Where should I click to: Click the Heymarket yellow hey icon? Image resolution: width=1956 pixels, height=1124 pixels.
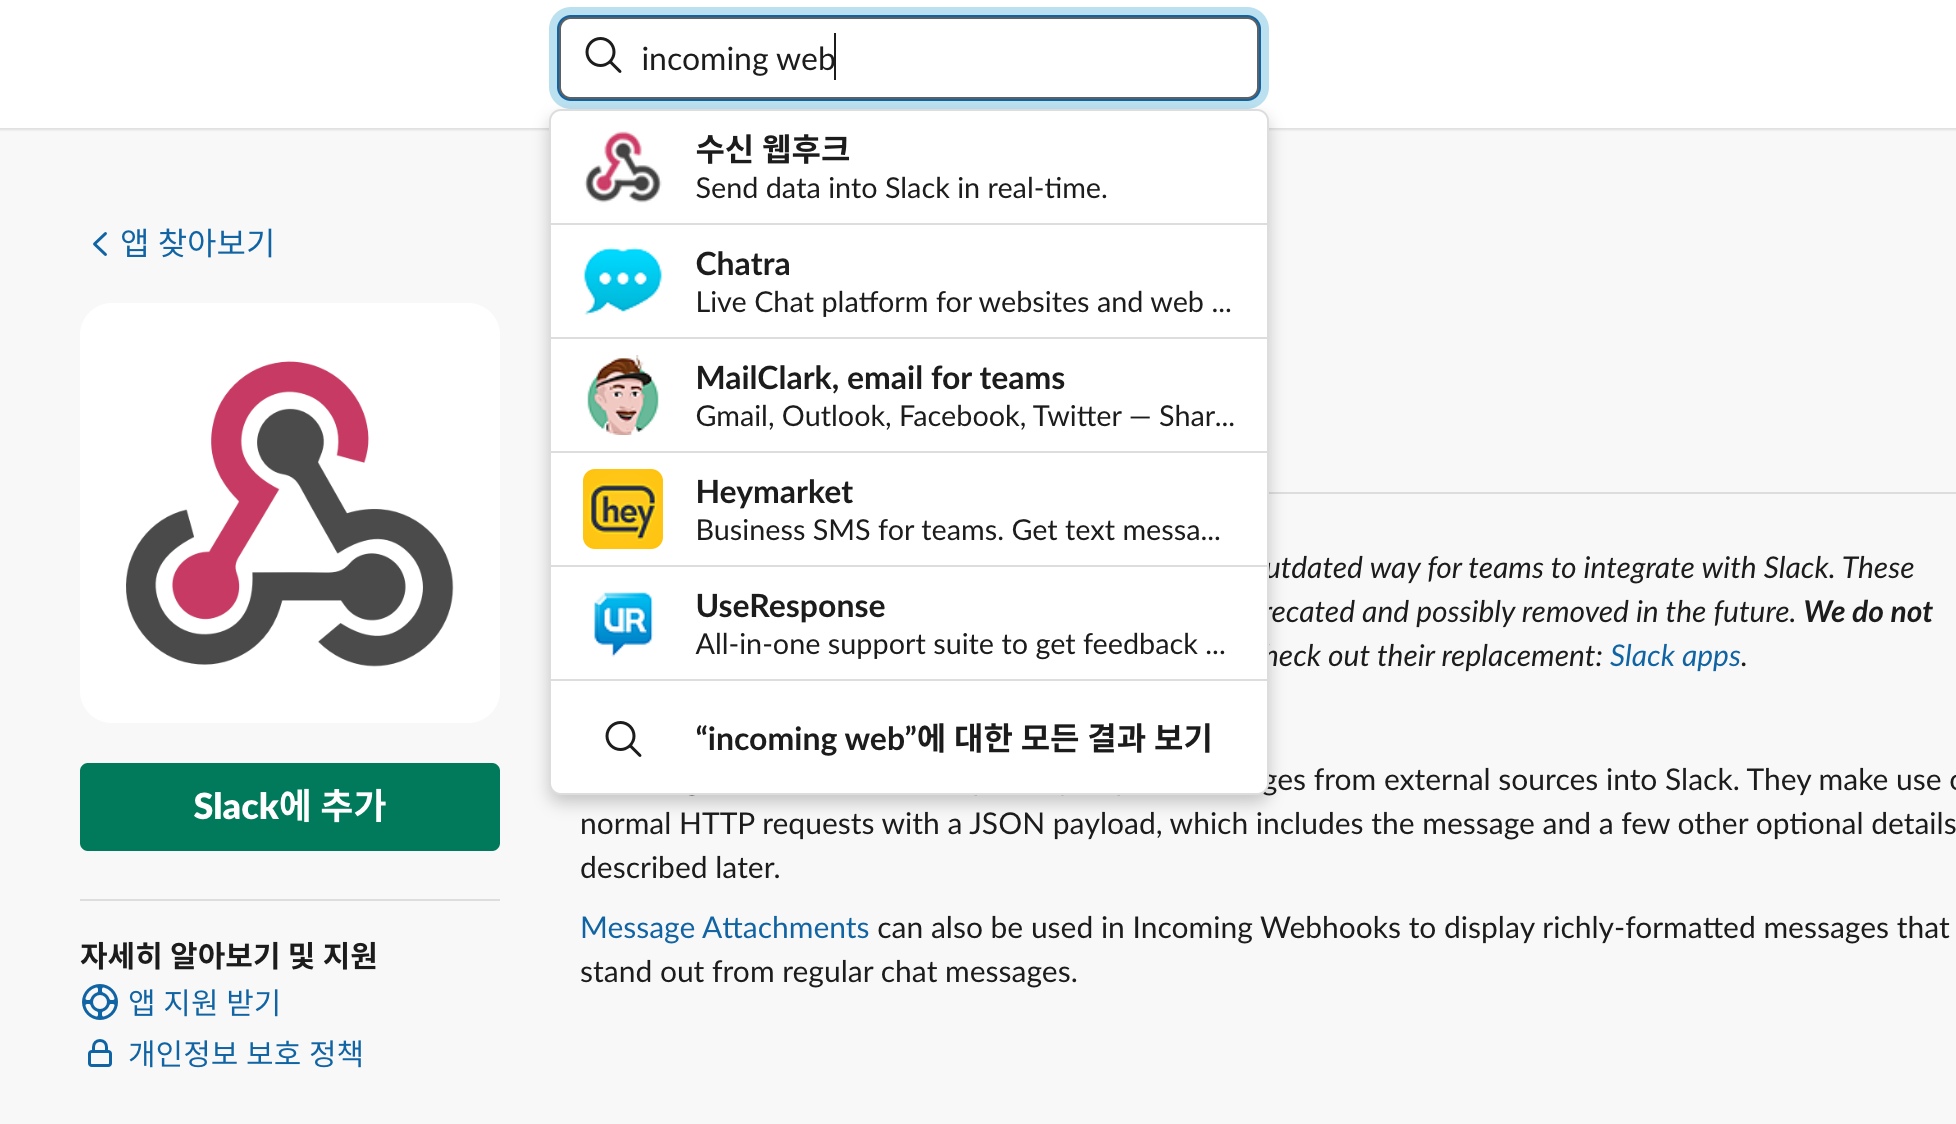(x=622, y=510)
